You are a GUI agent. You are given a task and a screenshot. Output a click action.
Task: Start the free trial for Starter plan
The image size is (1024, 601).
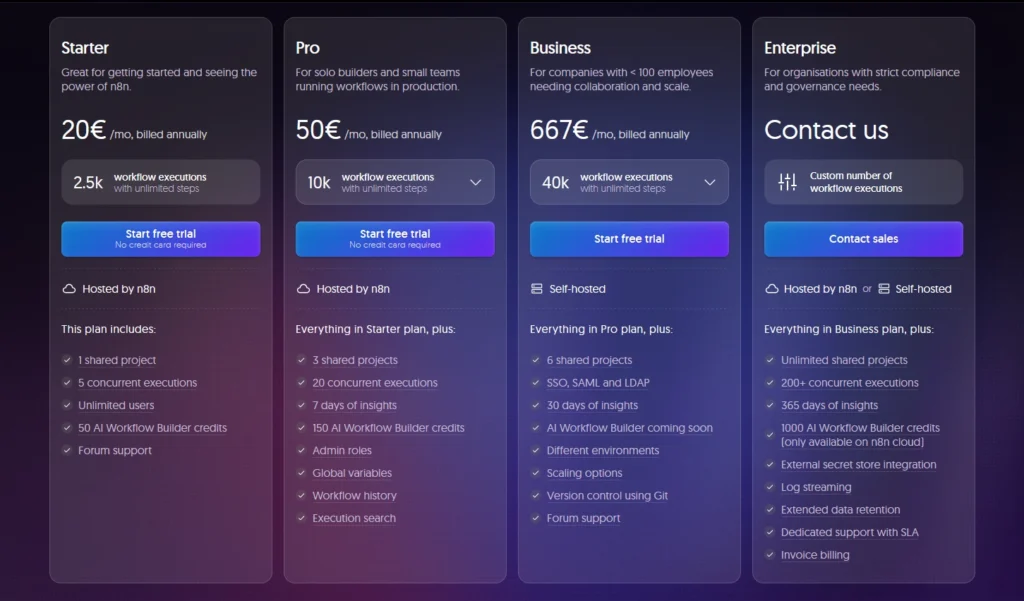click(x=161, y=239)
